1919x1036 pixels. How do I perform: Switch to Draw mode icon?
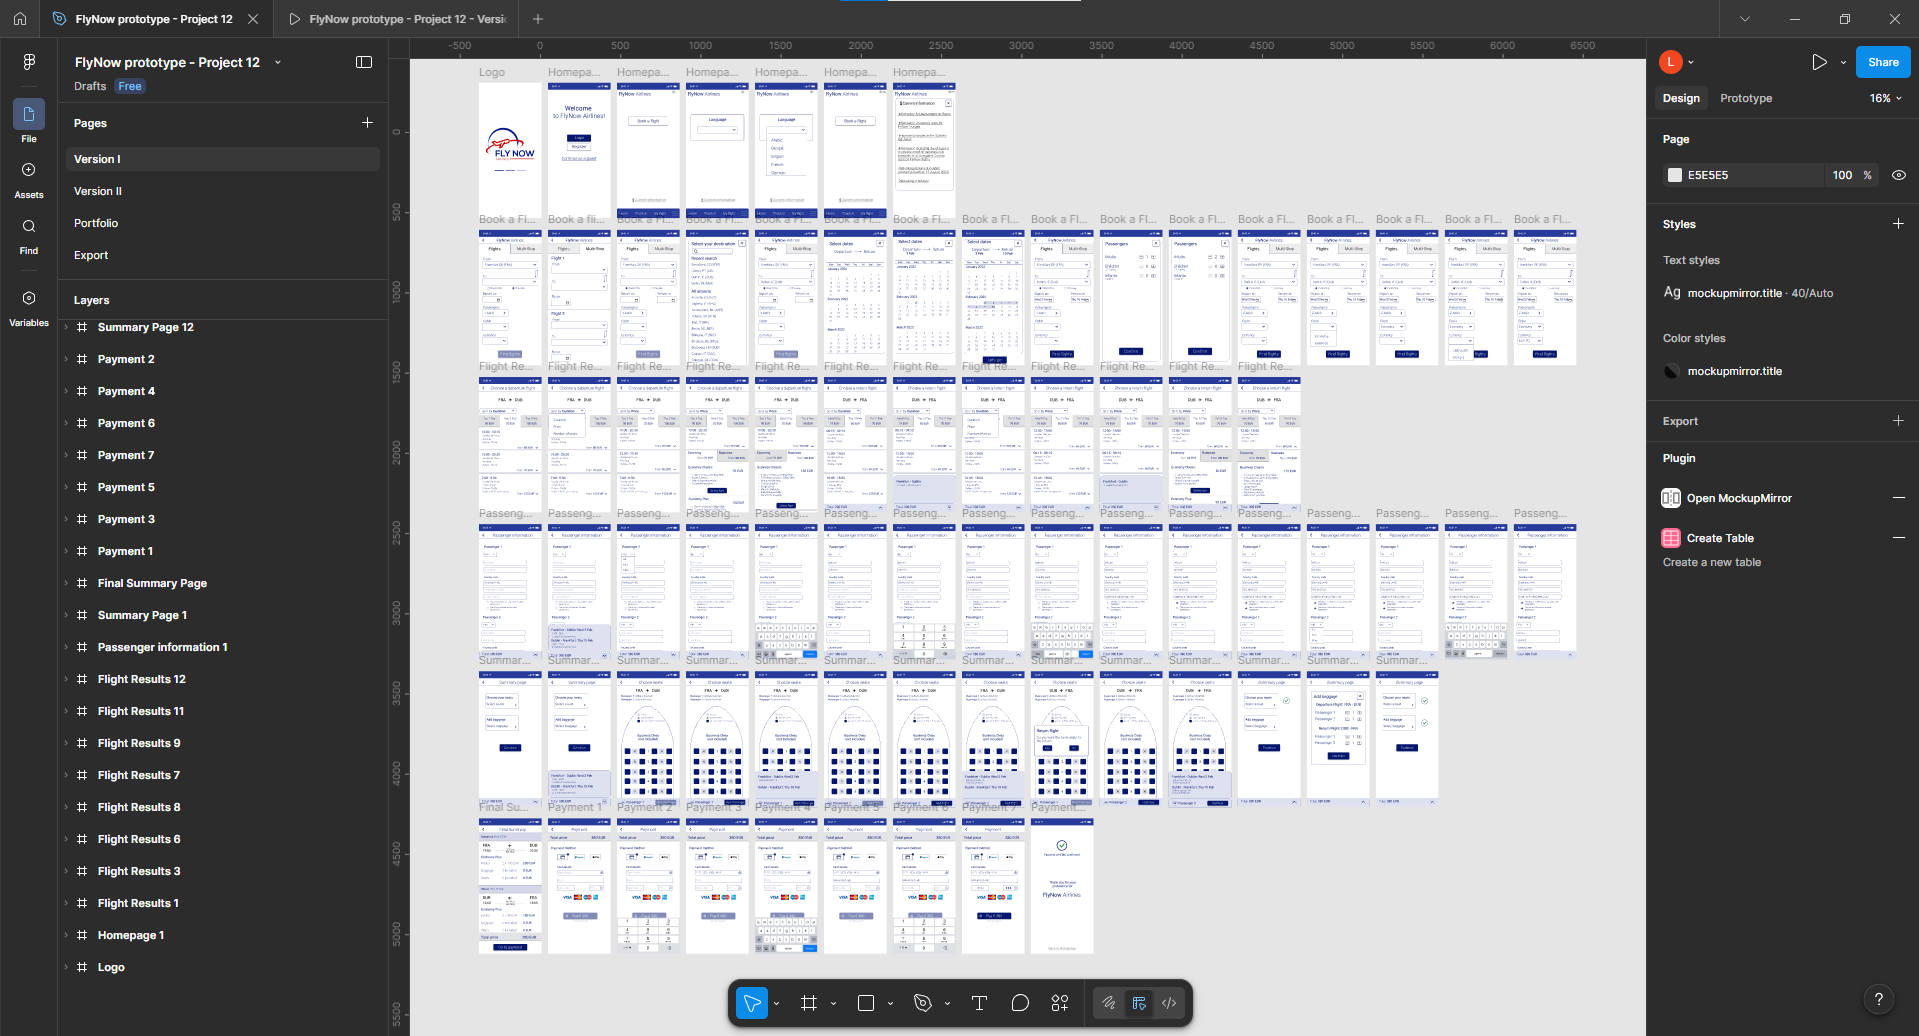(1109, 1003)
